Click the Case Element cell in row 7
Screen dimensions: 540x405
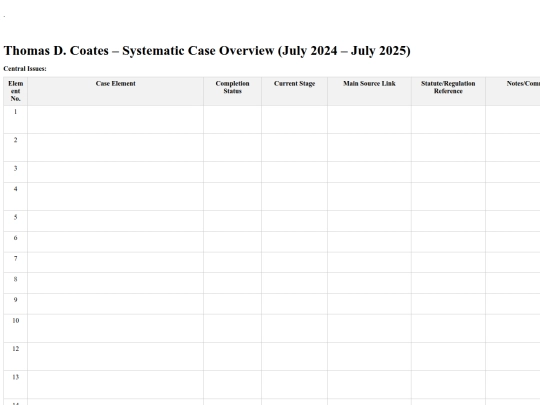coord(115,262)
